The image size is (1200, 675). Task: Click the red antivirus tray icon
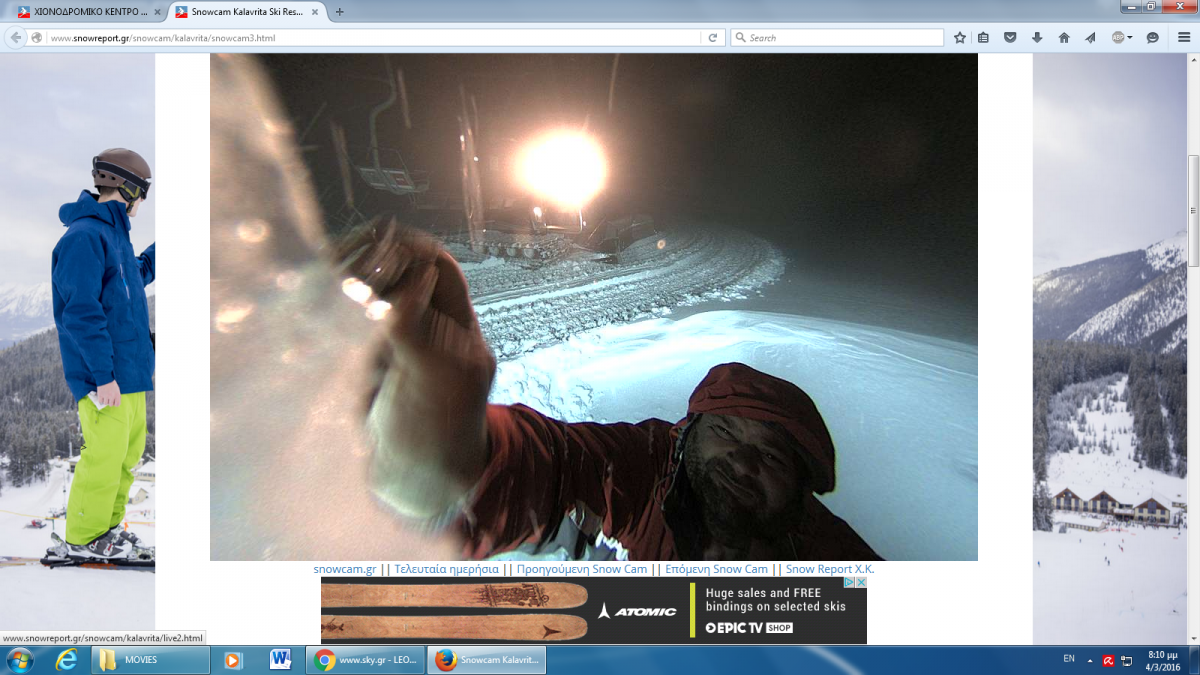[x=1109, y=660]
